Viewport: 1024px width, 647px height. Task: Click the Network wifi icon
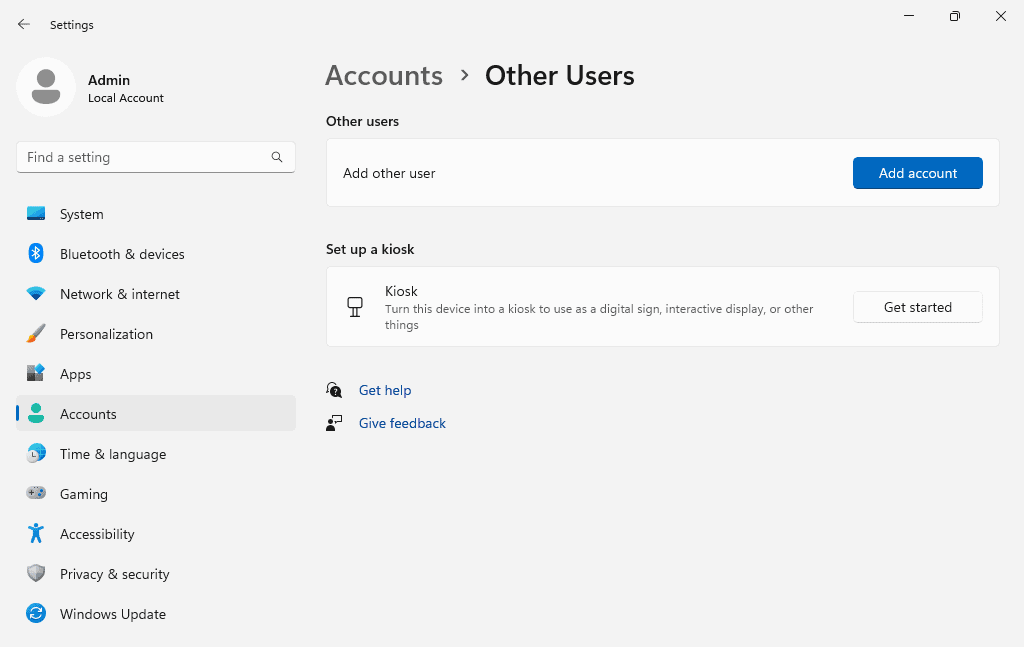(36, 294)
